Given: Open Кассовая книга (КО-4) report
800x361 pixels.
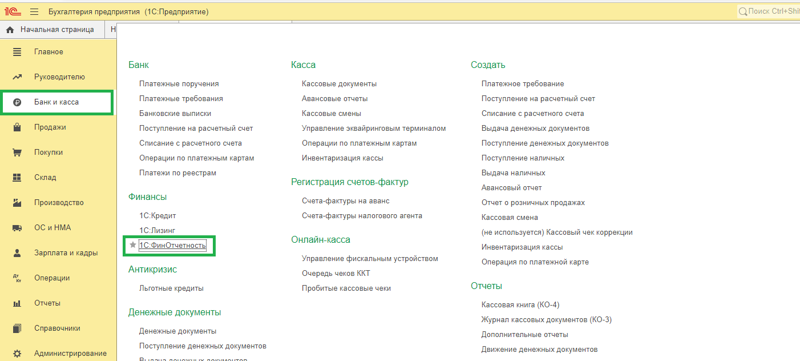Looking at the screenshot, I should pyautogui.click(x=520, y=305).
